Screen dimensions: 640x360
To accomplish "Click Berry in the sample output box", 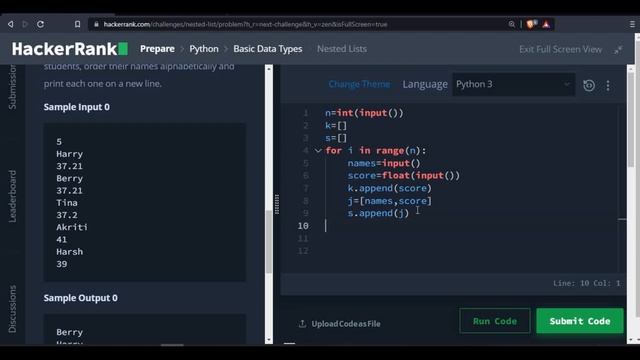I will pos(69,332).
